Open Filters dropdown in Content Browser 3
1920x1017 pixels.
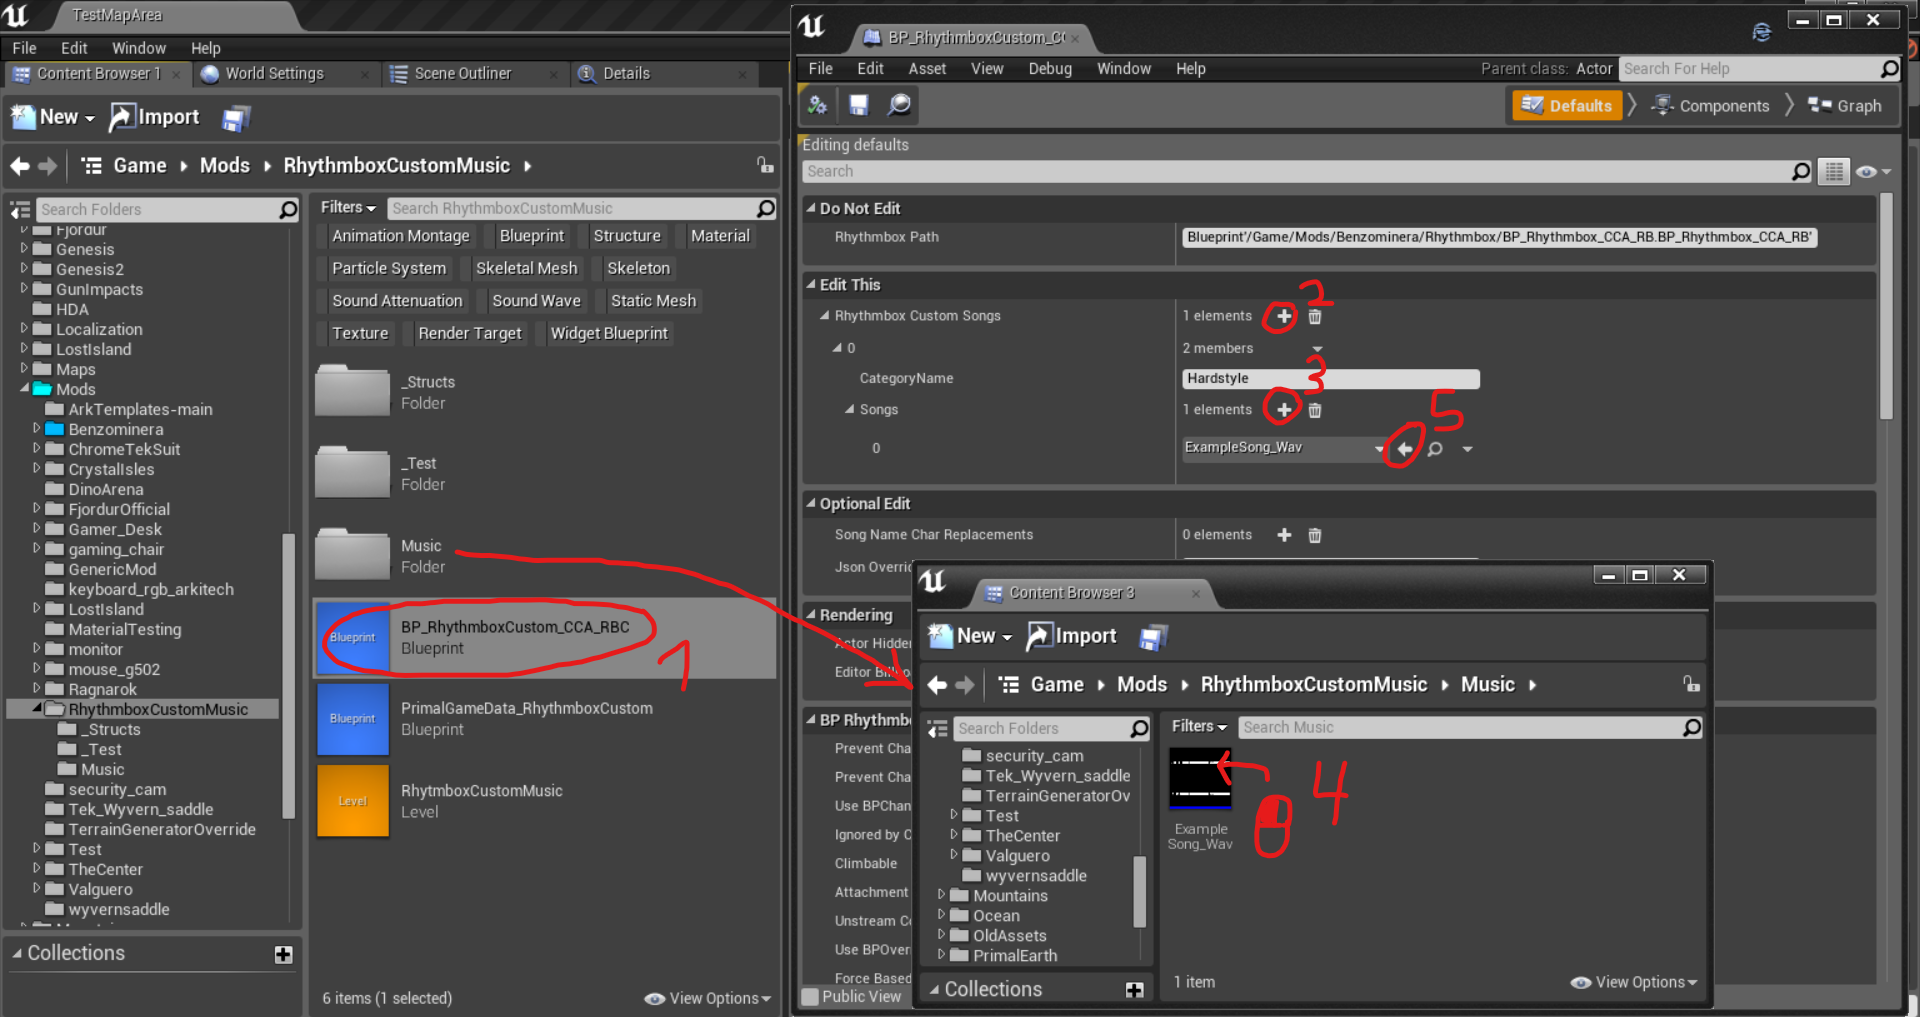tap(1199, 727)
